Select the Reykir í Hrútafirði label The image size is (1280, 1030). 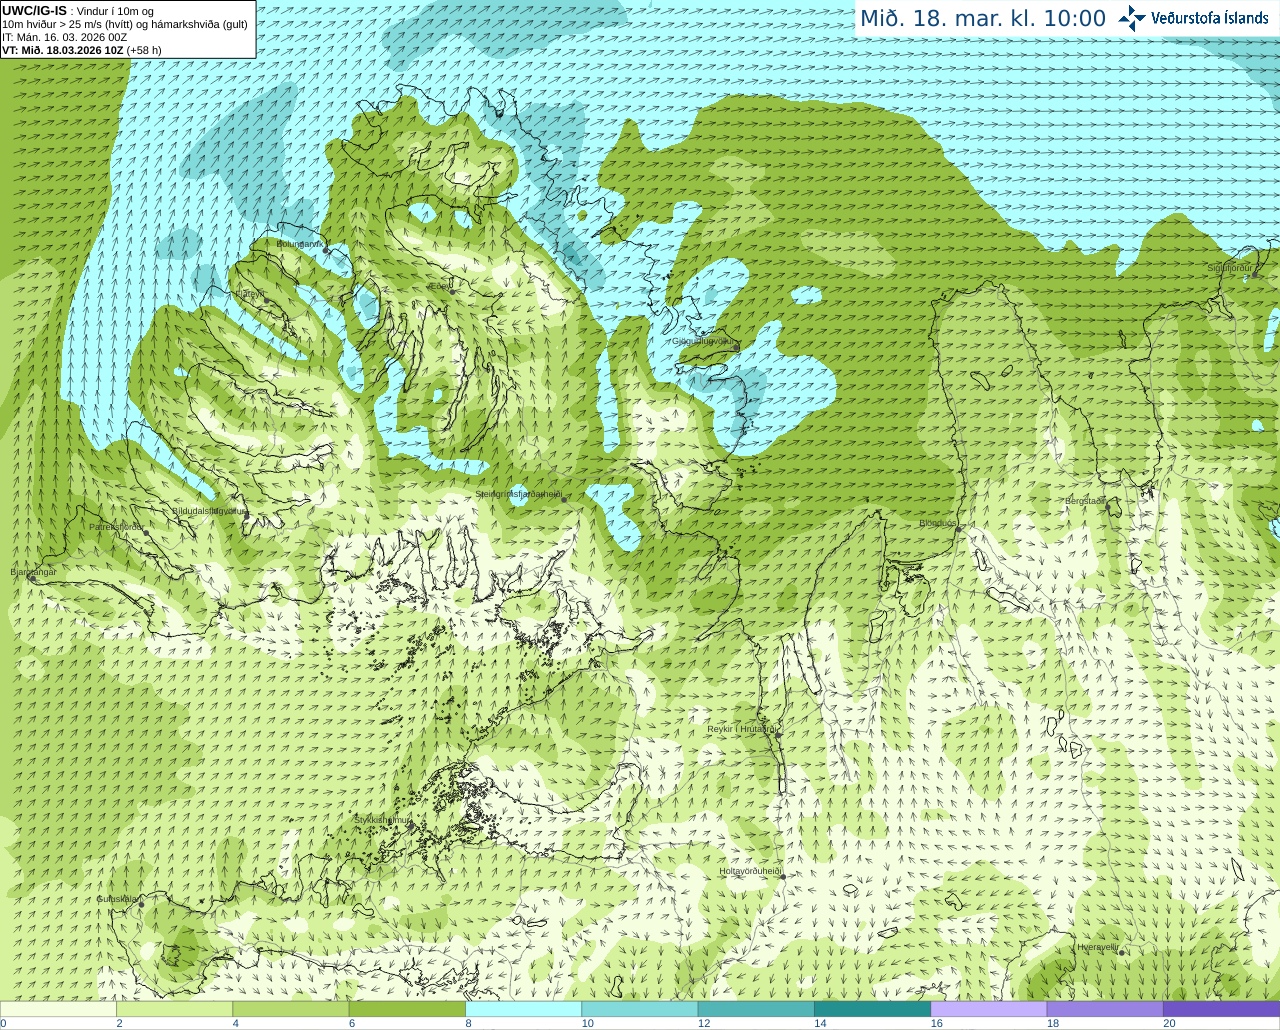(742, 729)
